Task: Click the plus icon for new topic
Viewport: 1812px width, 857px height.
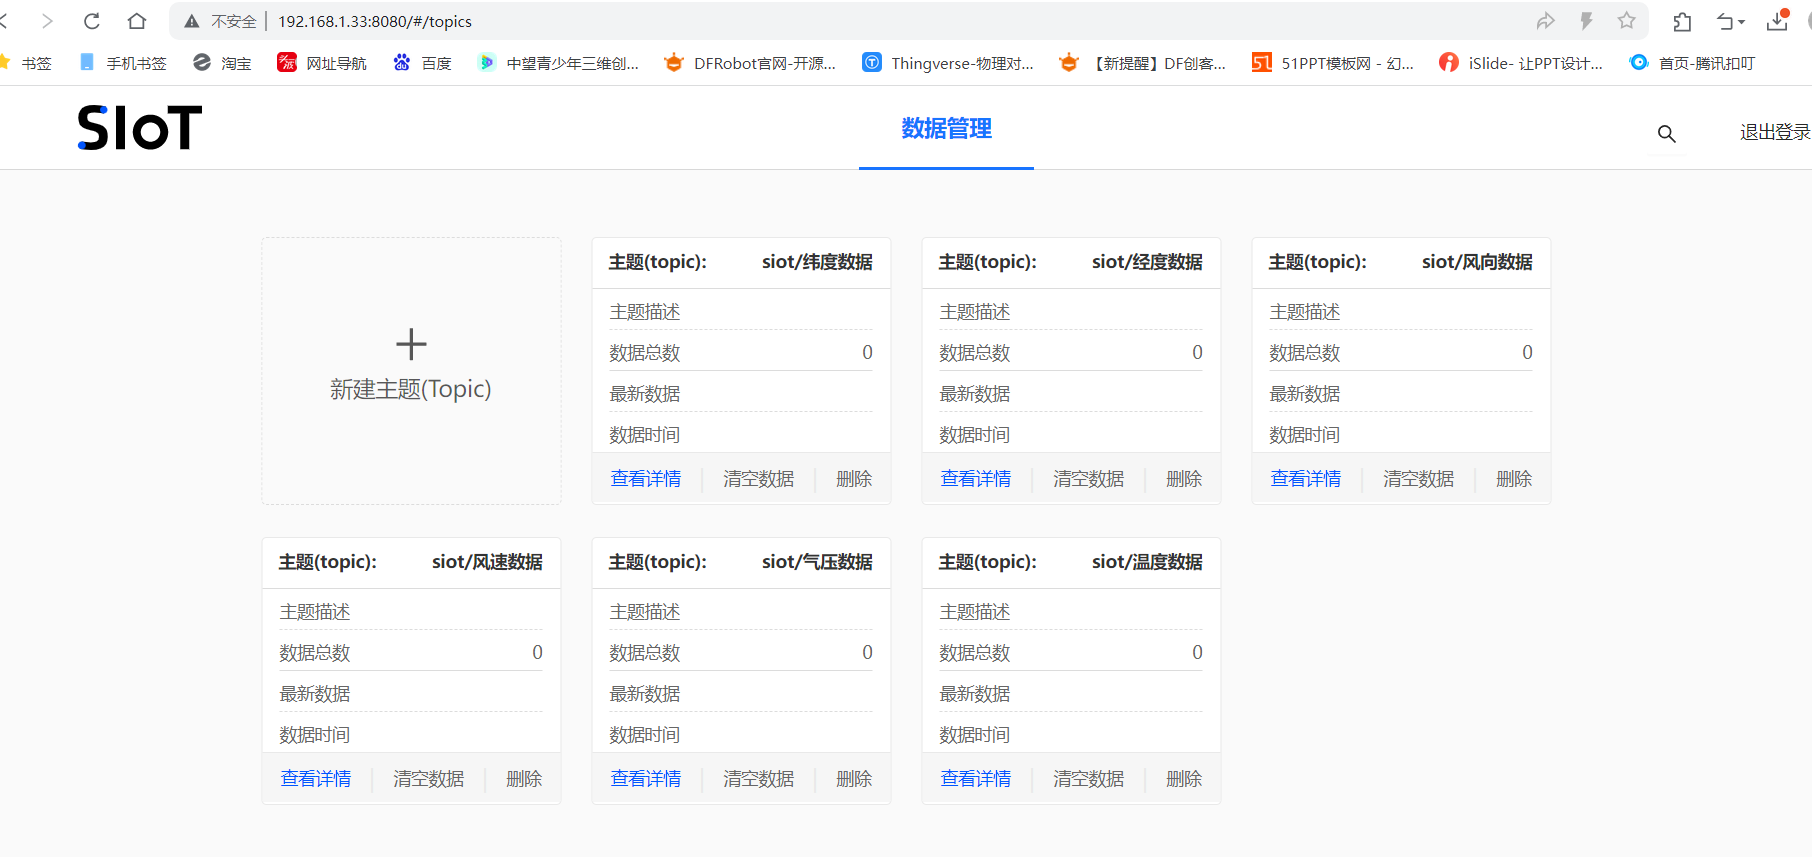Action: tap(411, 344)
